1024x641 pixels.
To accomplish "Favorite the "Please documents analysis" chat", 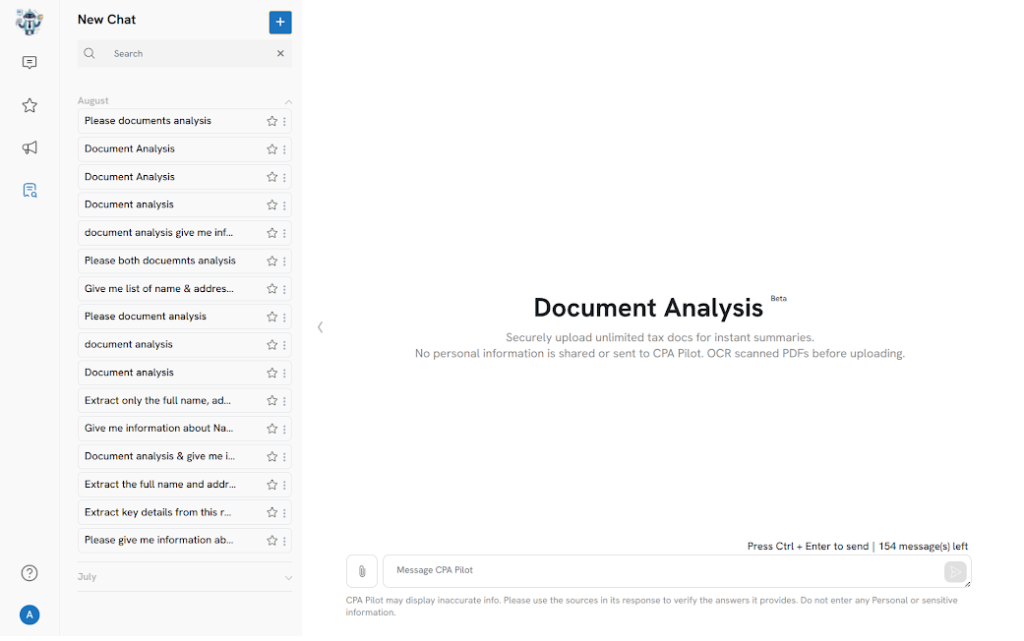I will pos(270,120).
